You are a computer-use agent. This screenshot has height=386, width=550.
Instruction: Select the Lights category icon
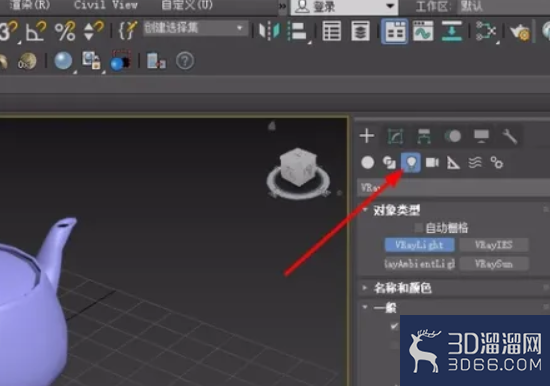[411, 162]
